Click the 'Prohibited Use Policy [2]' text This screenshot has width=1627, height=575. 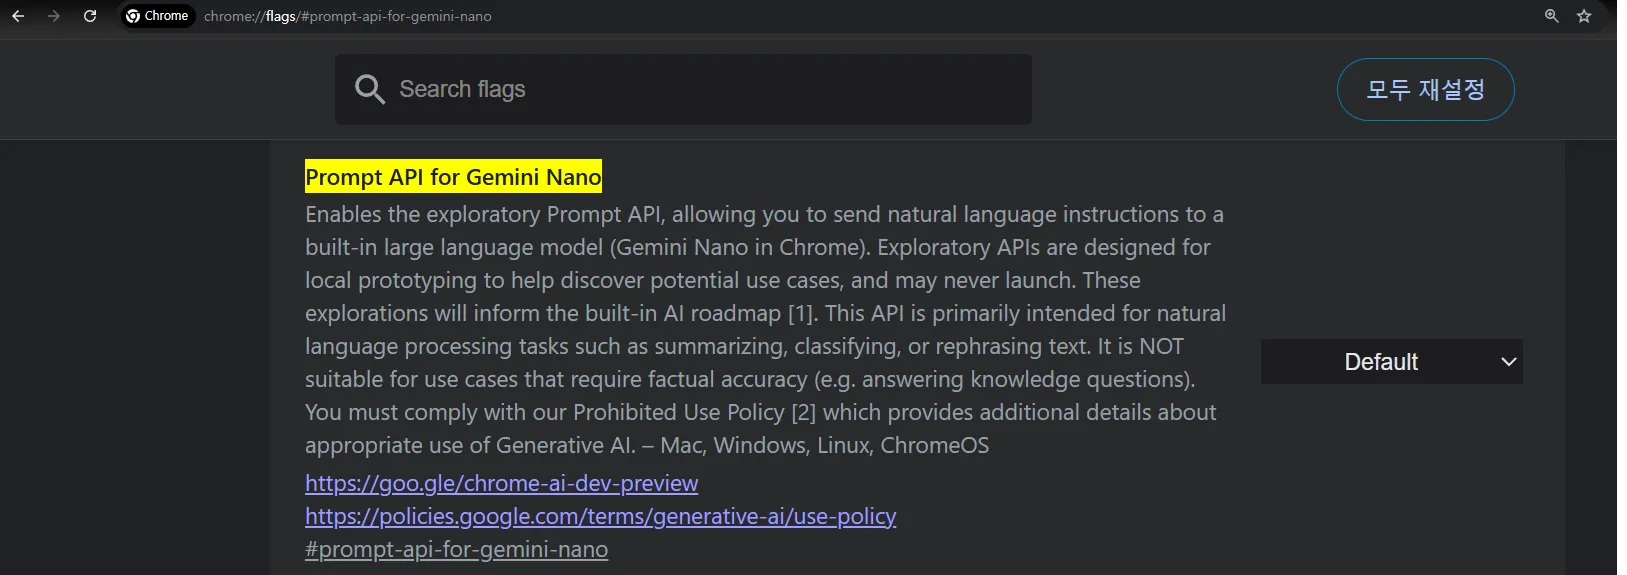(x=695, y=412)
